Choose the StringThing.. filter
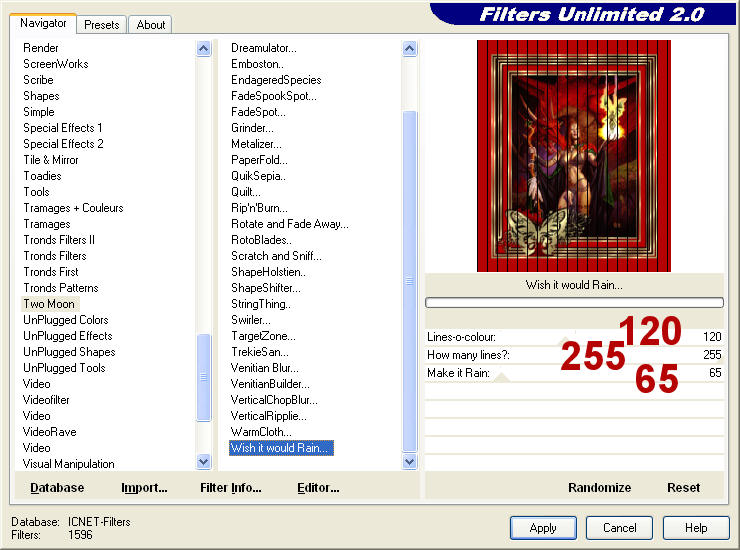 [x=261, y=304]
